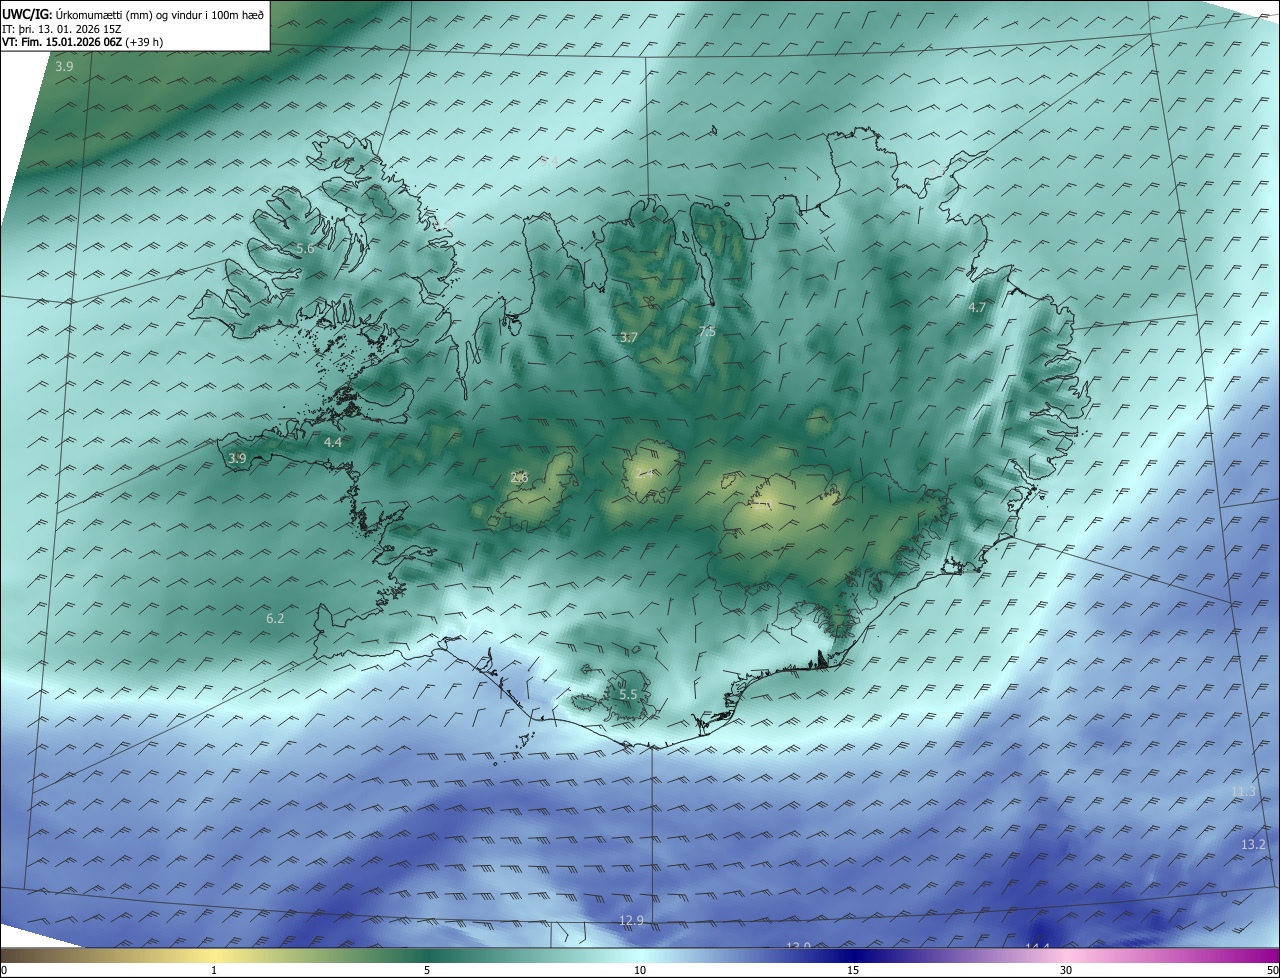Click the initial time 'IT: þri. 13. 01. 2026 15Z'
1280x978 pixels.
pyautogui.click(x=64, y=28)
